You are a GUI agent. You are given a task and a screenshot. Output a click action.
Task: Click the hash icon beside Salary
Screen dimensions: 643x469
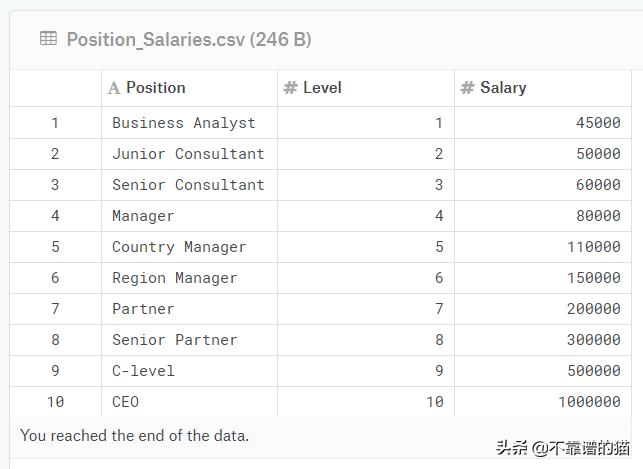pos(467,88)
